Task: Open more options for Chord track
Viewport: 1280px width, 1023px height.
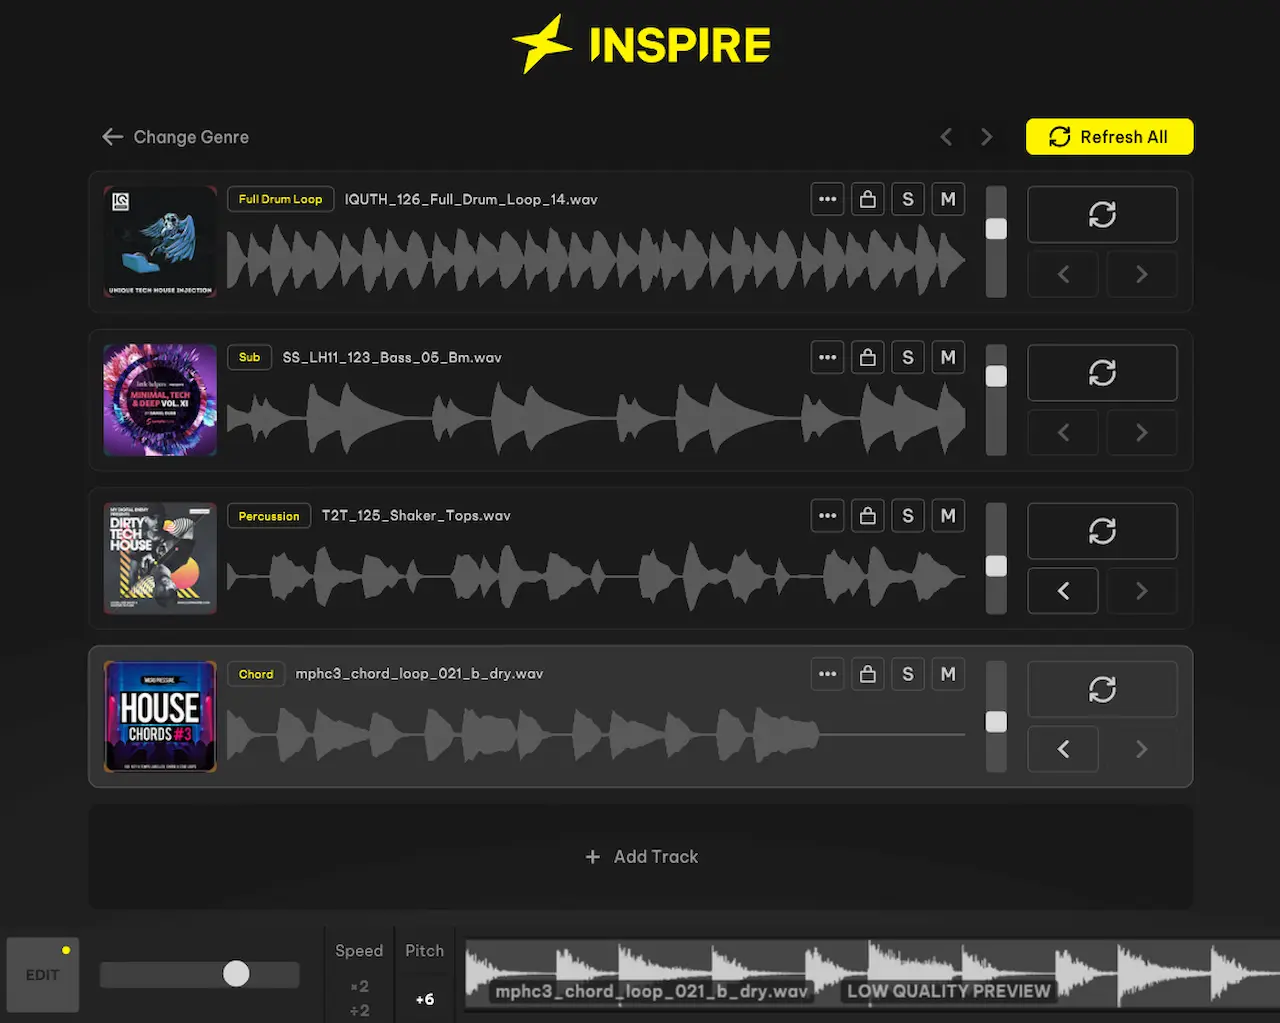Action: (827, 674)
